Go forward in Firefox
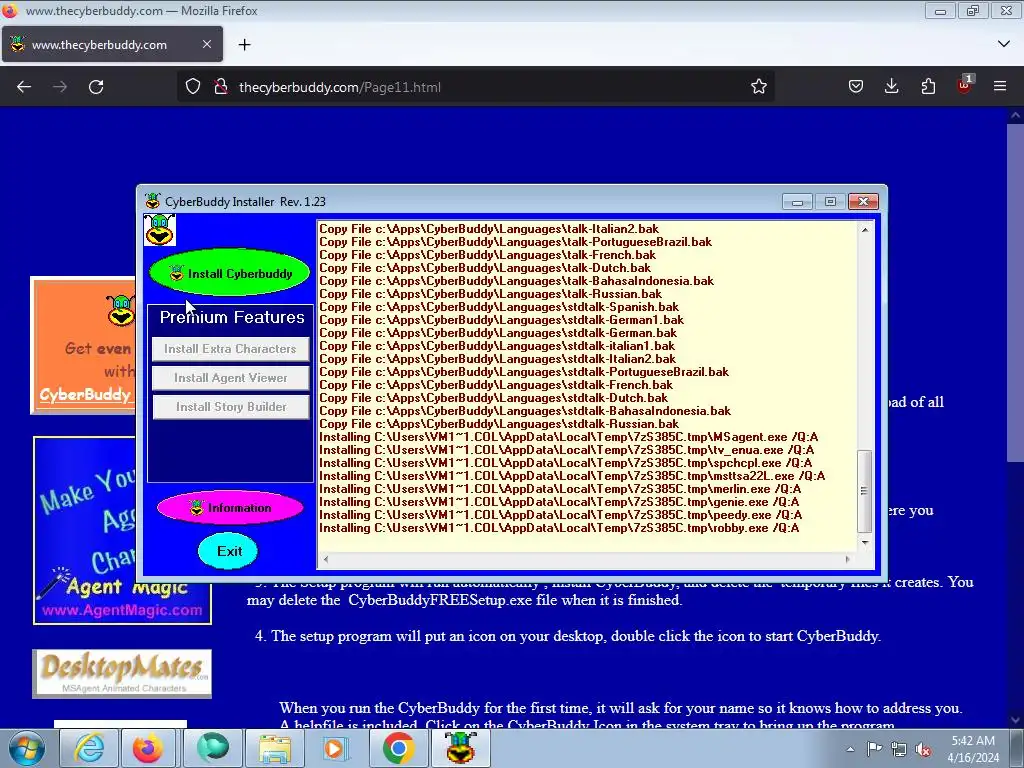1024x768 pixels. (60, 87)
